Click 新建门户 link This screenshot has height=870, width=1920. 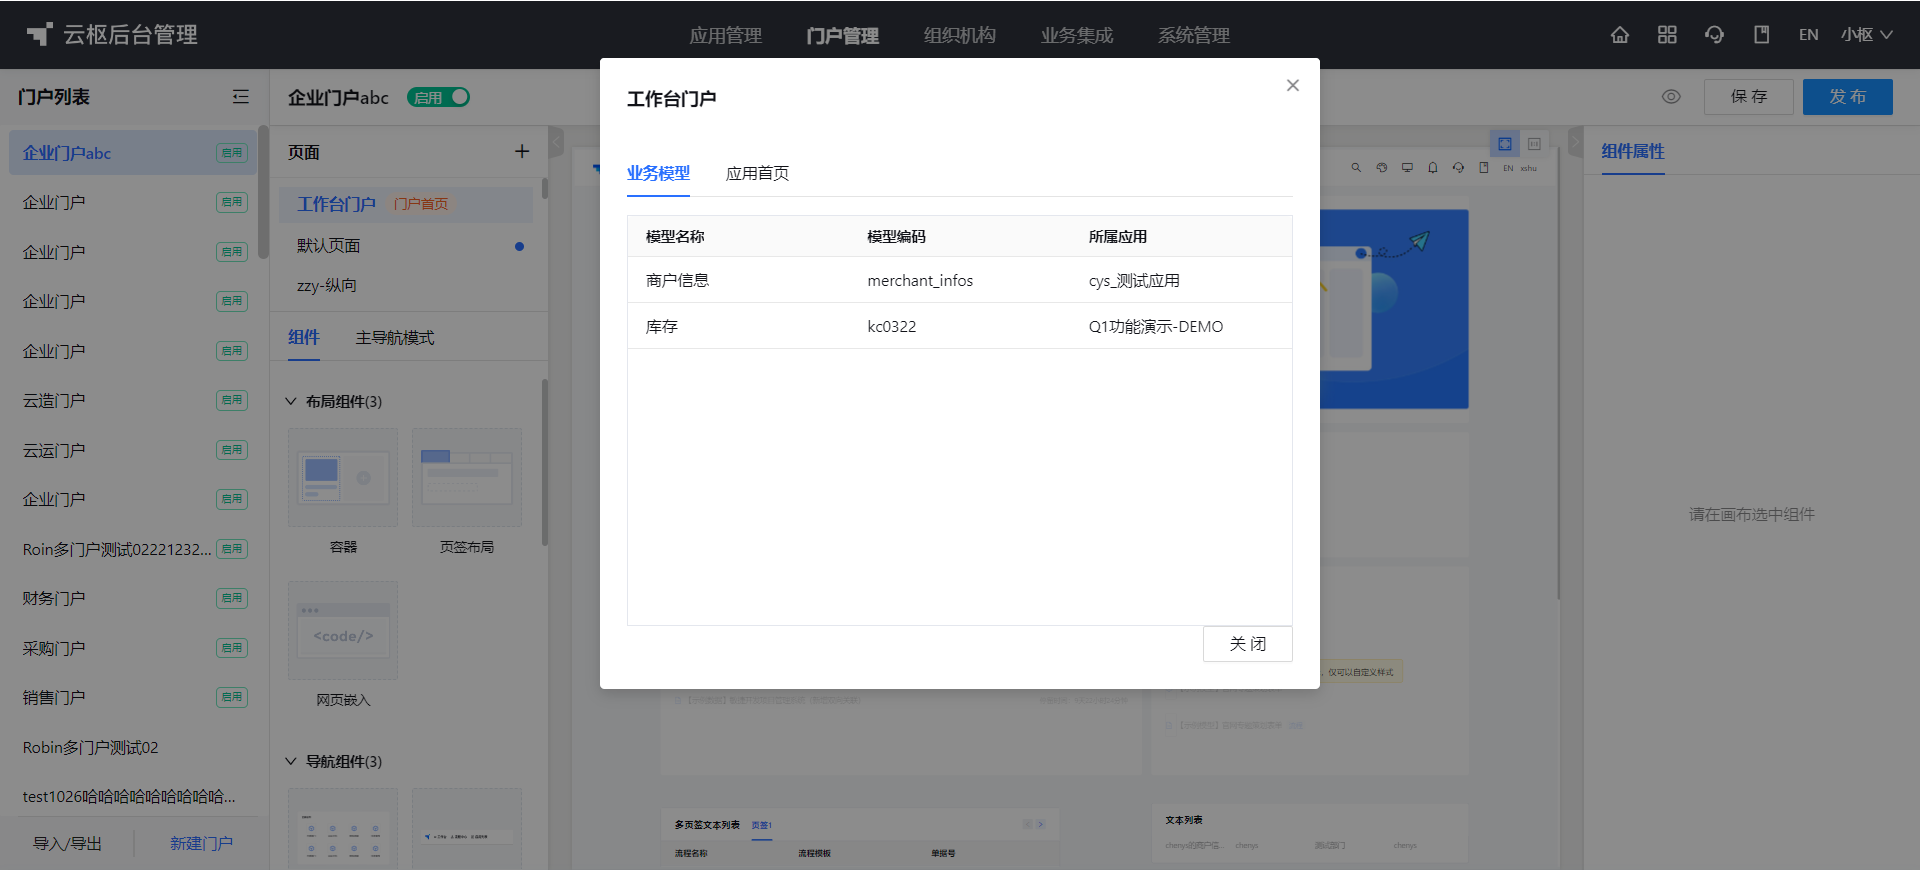(x=201, y=843)
